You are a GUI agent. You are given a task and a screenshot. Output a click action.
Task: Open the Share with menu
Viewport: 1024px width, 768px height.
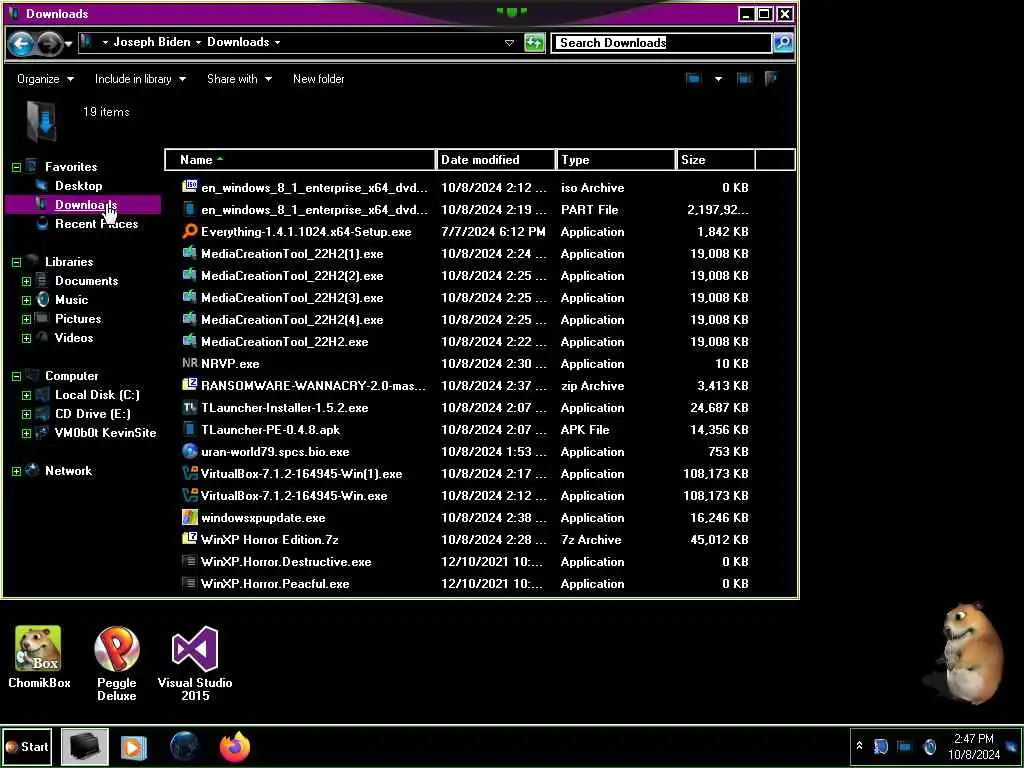(239, 79)
